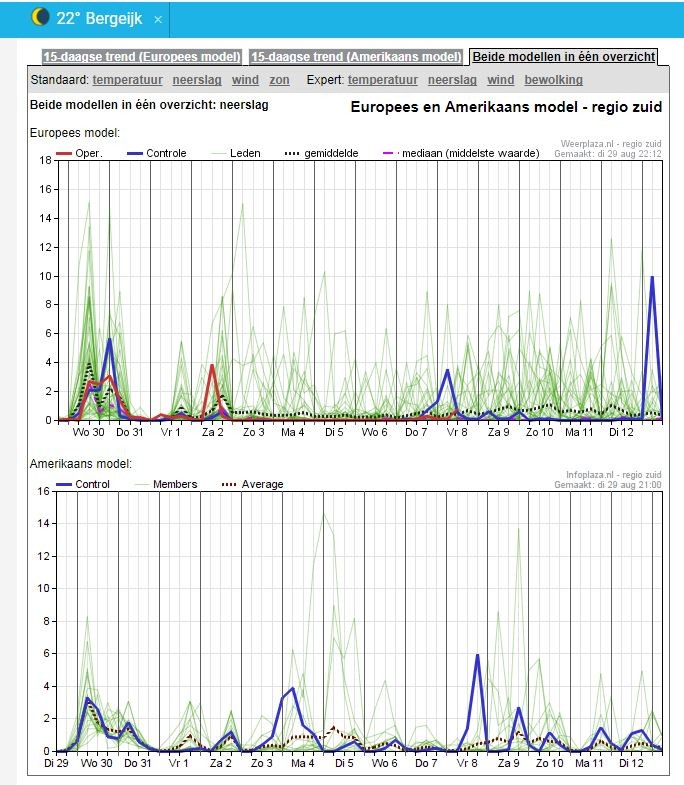Viewport: 684px width, 785px height.
Task: Open Standaard zon chart link
Action: 279,80
